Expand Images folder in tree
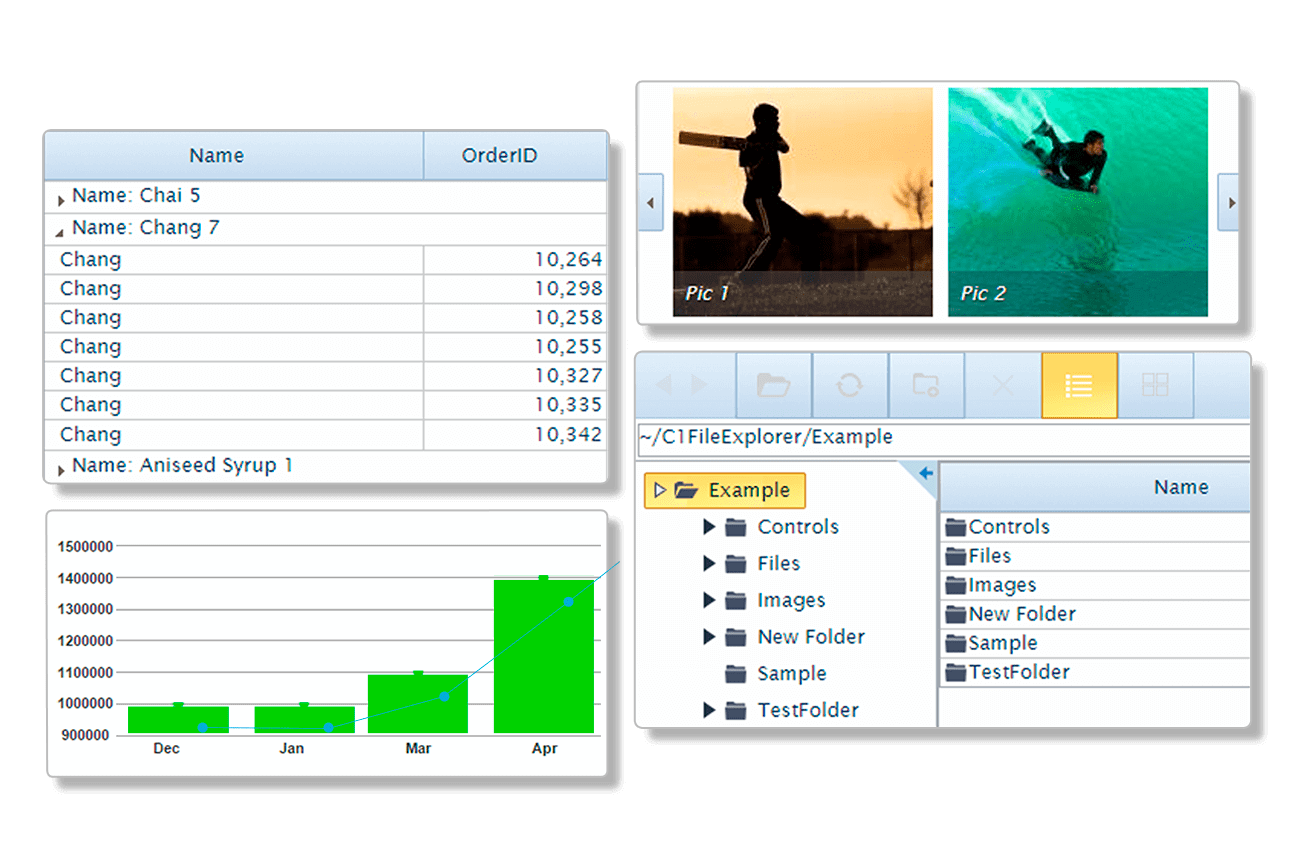The height and width of the screenshot is (842, 1290). pos(709,600)
